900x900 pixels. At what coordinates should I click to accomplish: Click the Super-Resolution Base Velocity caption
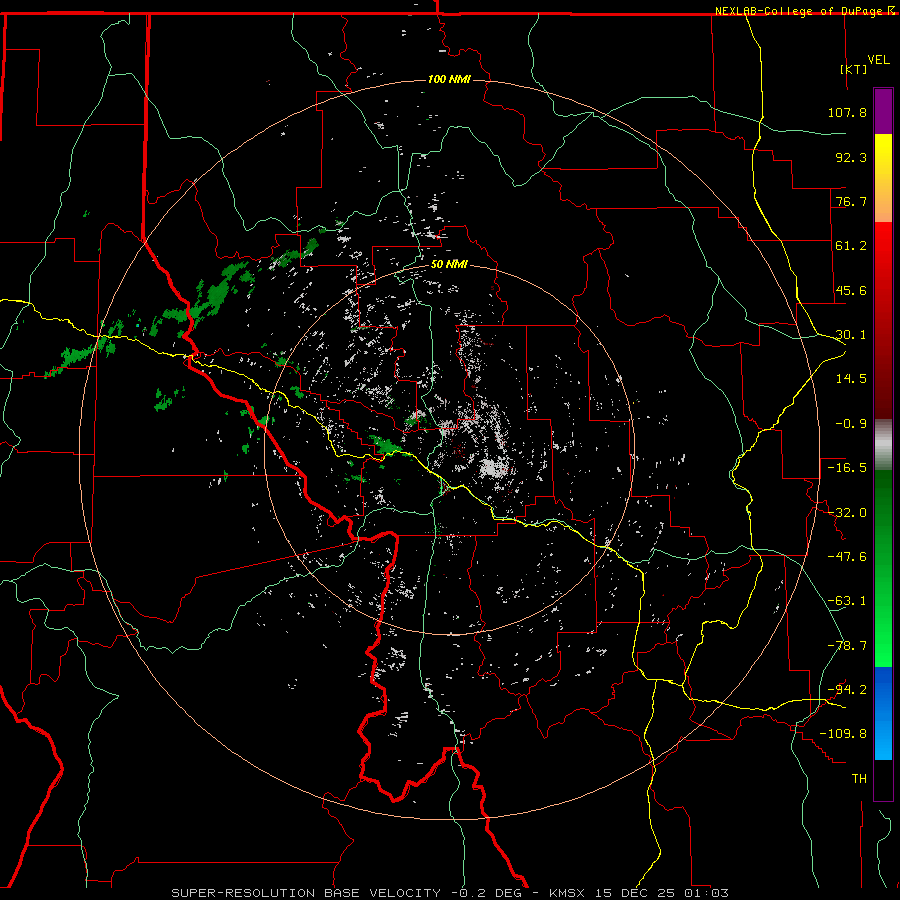pos(450,893)
